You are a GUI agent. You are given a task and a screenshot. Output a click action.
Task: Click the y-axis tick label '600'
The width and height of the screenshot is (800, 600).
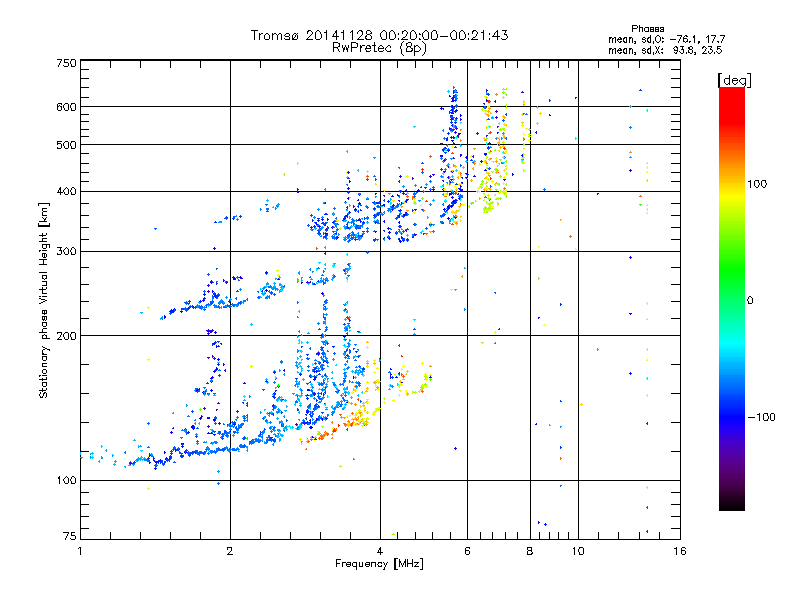coord(66,107)
